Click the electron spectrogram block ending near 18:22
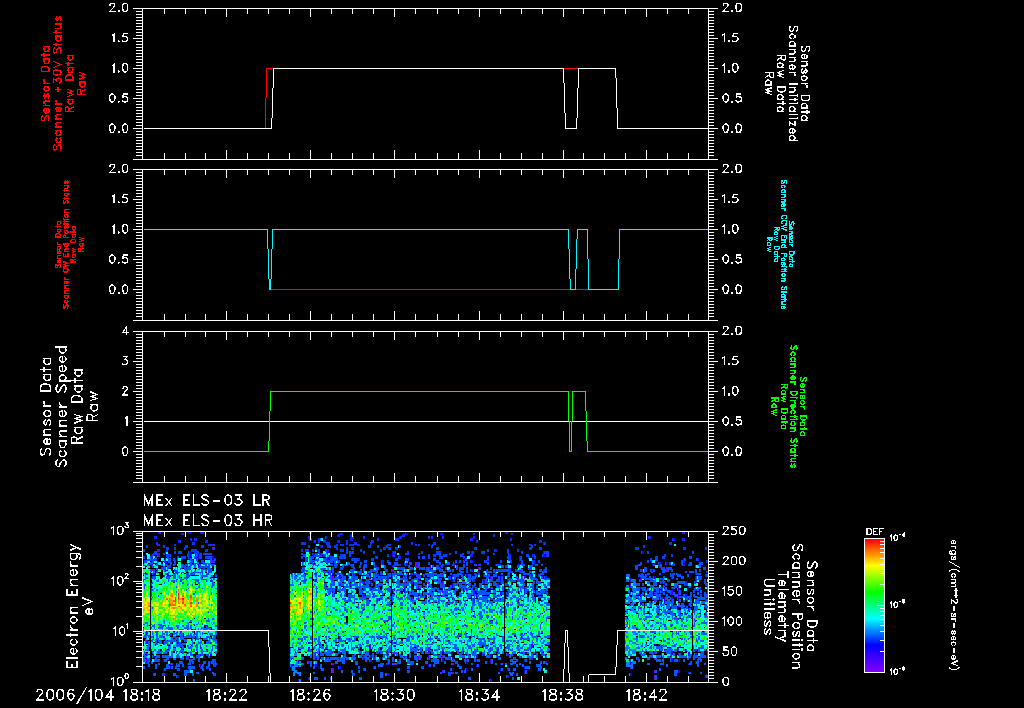Image resolution: width=1024 pixels, height=708 pixels. [x=180, y=605]
